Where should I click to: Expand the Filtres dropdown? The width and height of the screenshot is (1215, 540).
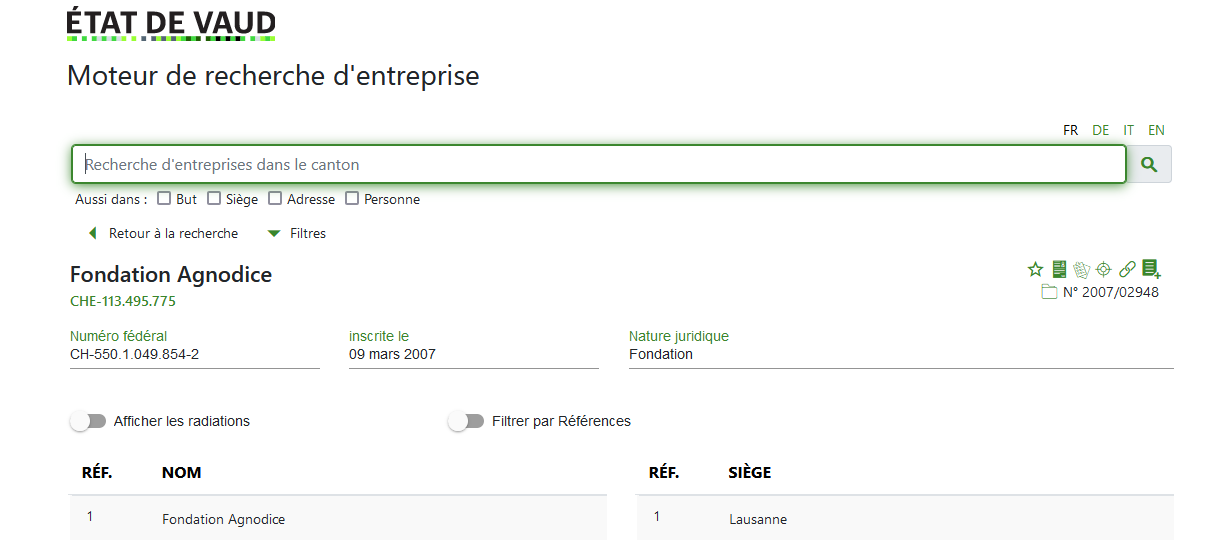click(297, 233)
